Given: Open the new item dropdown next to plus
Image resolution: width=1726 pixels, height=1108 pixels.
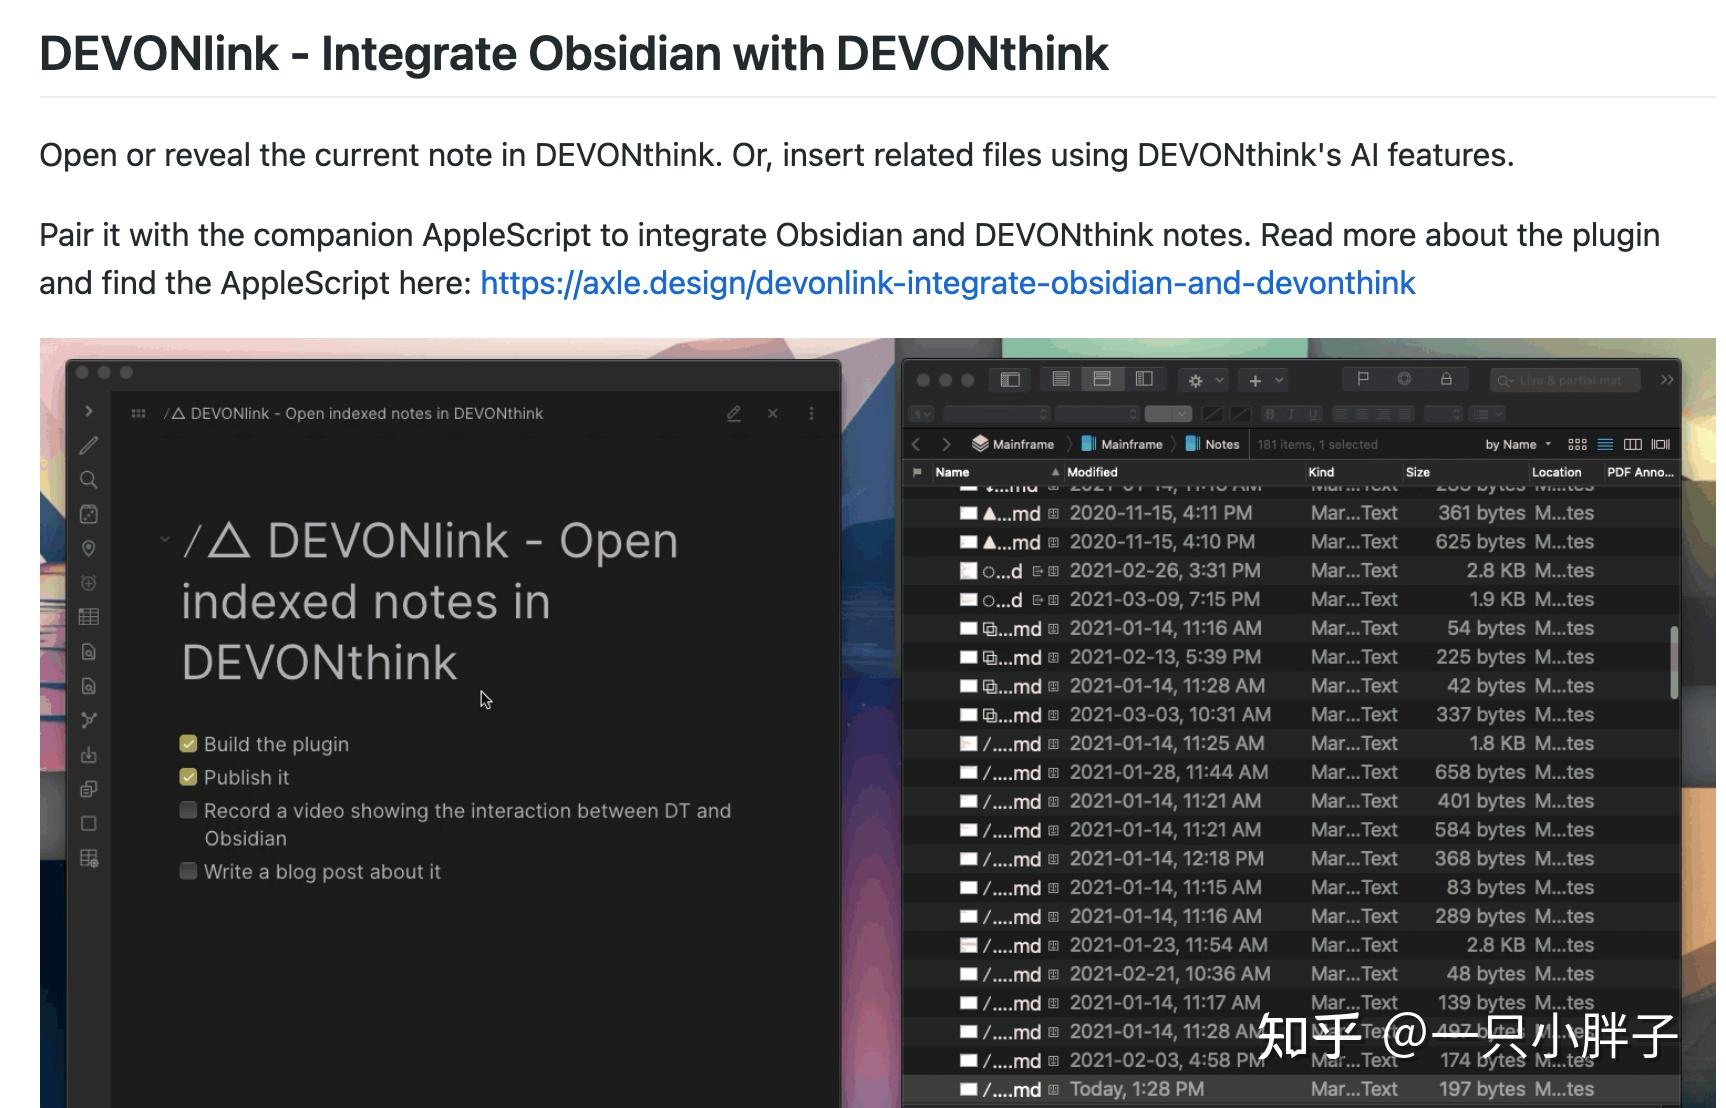Looking at the screenshot, I should (x=1278, y=380).
